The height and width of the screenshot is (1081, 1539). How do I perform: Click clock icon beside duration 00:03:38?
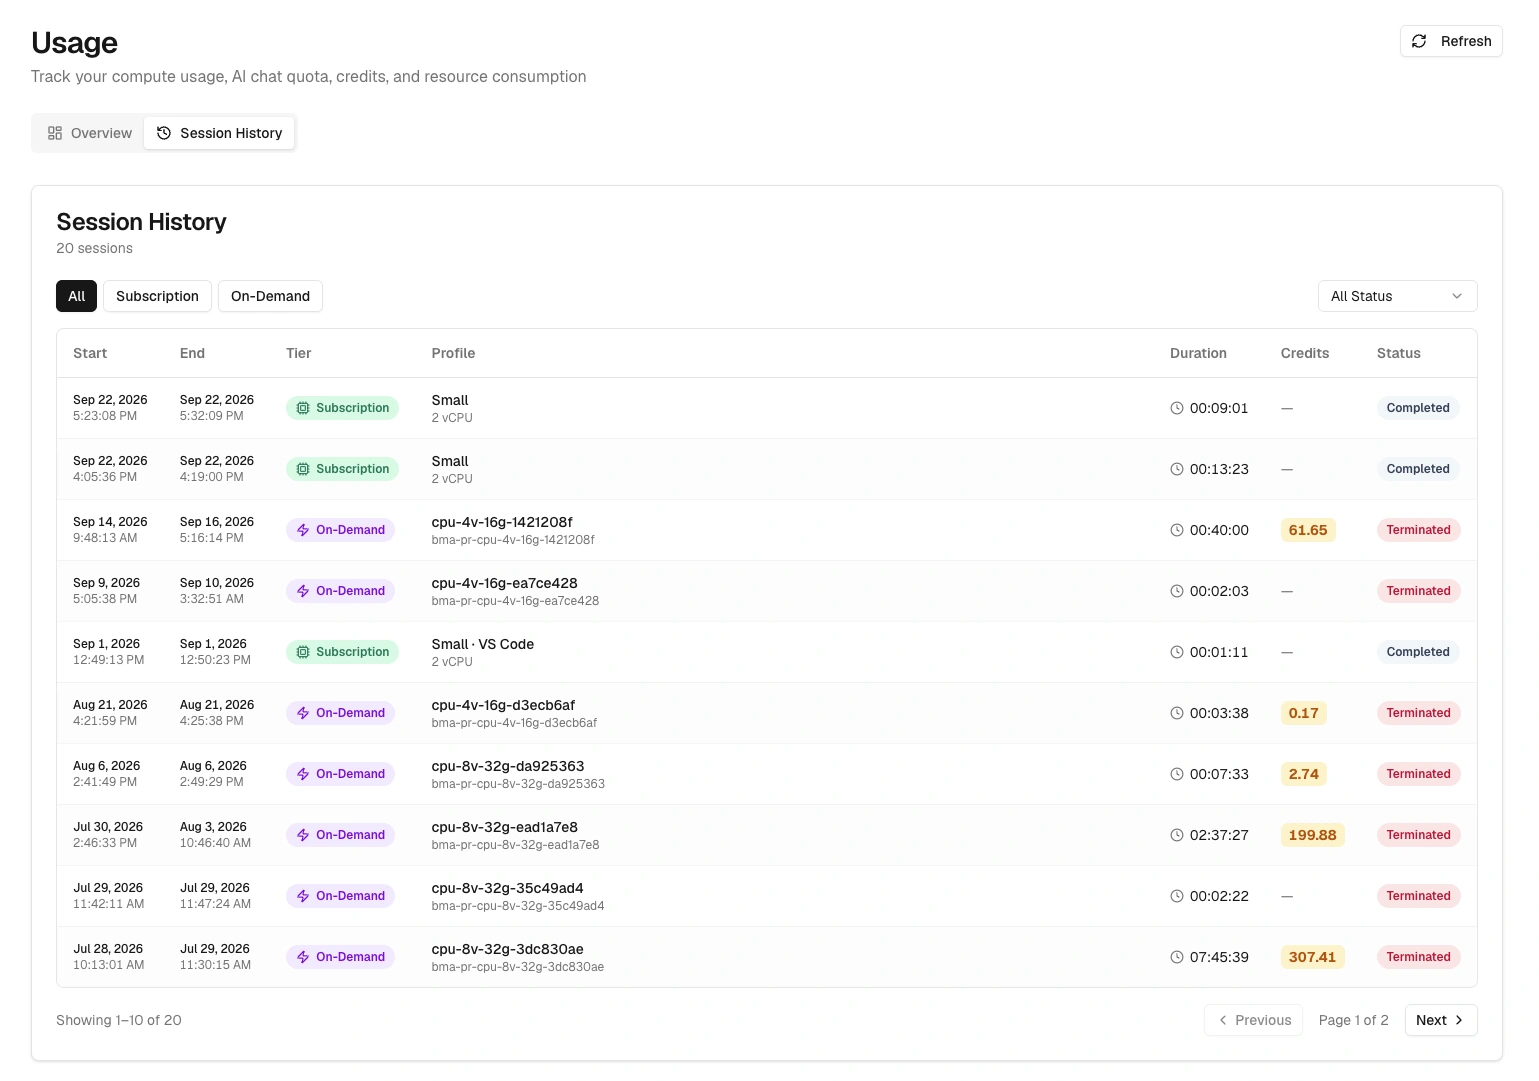pyautogui.click(x=1177, y=713)
